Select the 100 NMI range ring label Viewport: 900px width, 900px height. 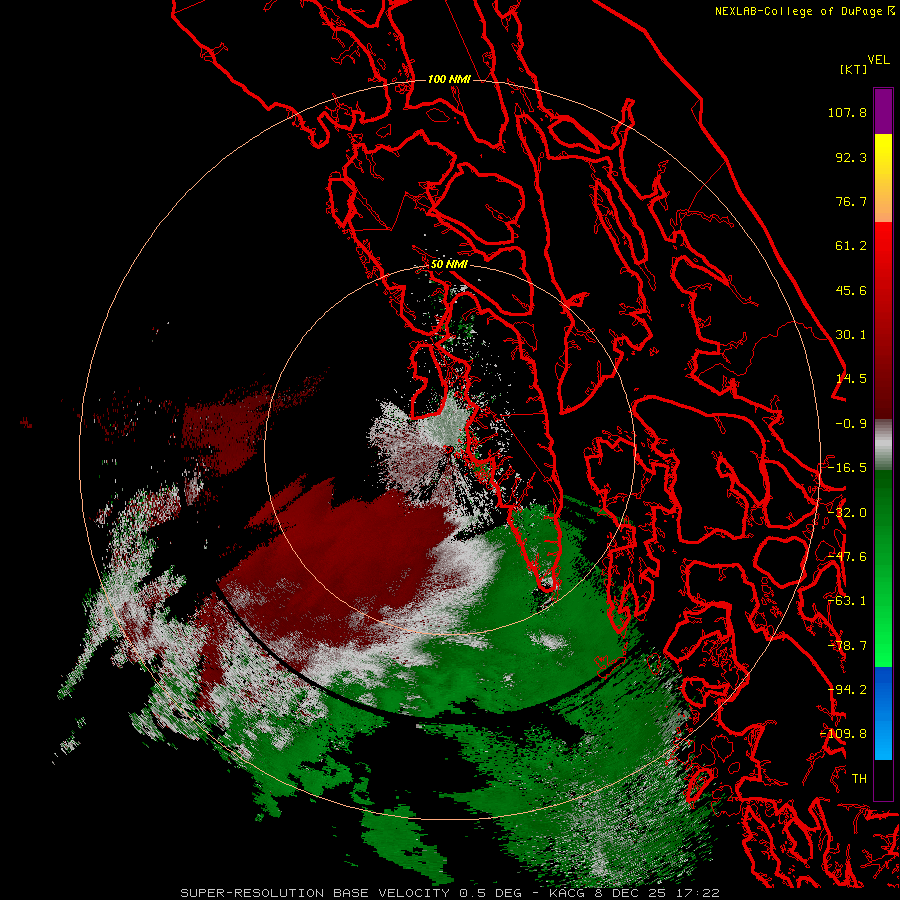tap(449, 79)
